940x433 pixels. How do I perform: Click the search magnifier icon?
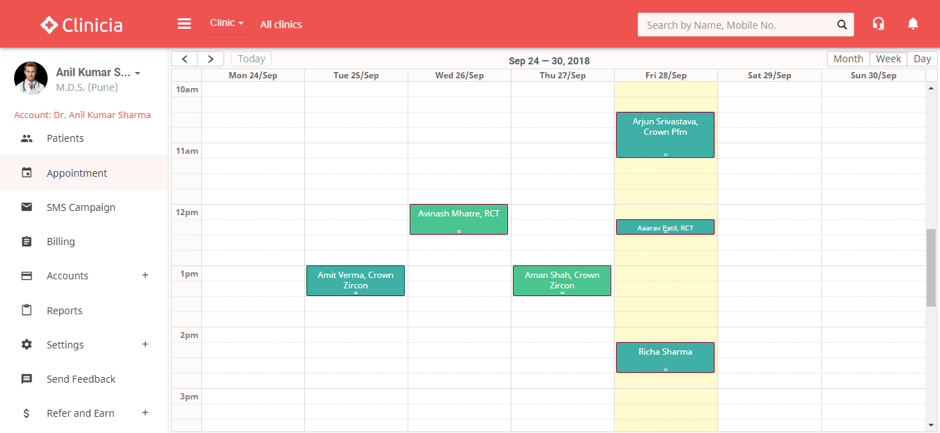point(842,25)
